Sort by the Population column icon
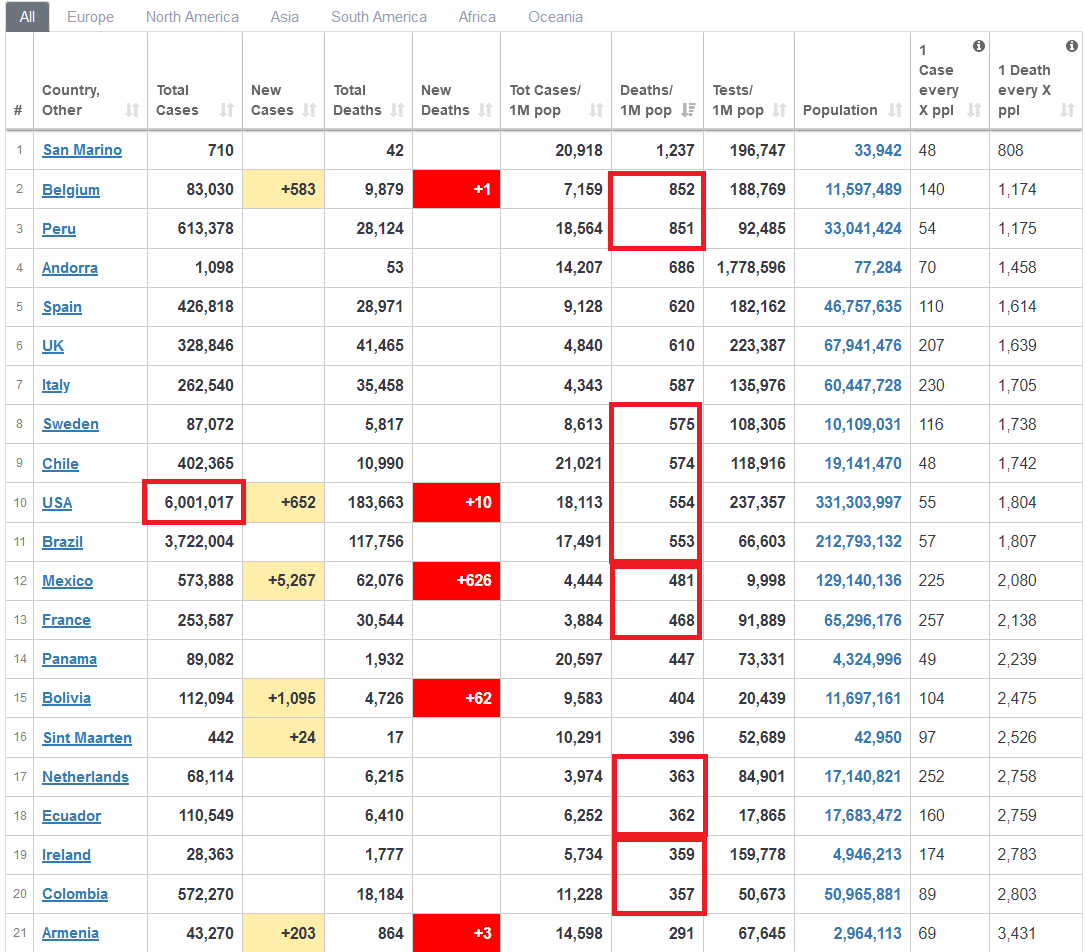Viewport: 1087px width, 952px height. click(x=894, y=111)
